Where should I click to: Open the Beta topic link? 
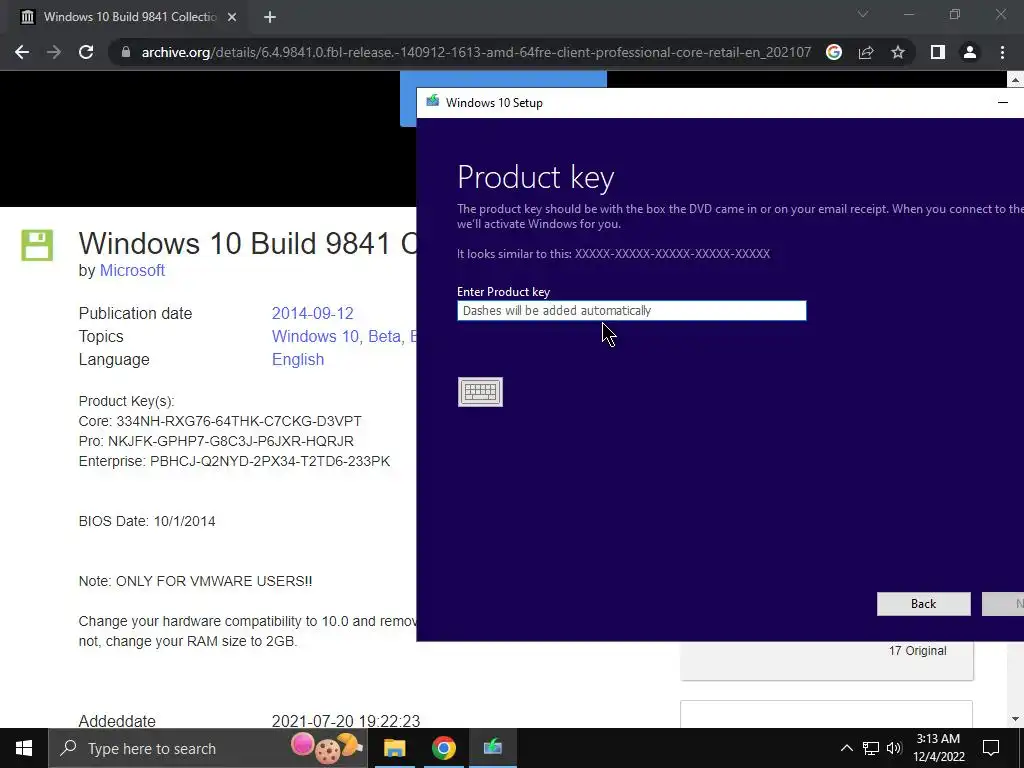pyautogui.click(x=385, y=336)
